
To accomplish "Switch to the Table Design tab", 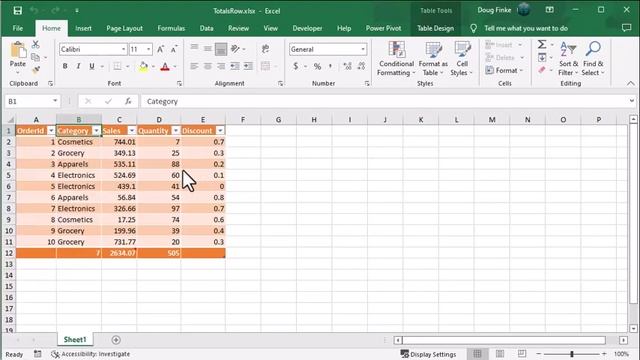I will point(436,28).
